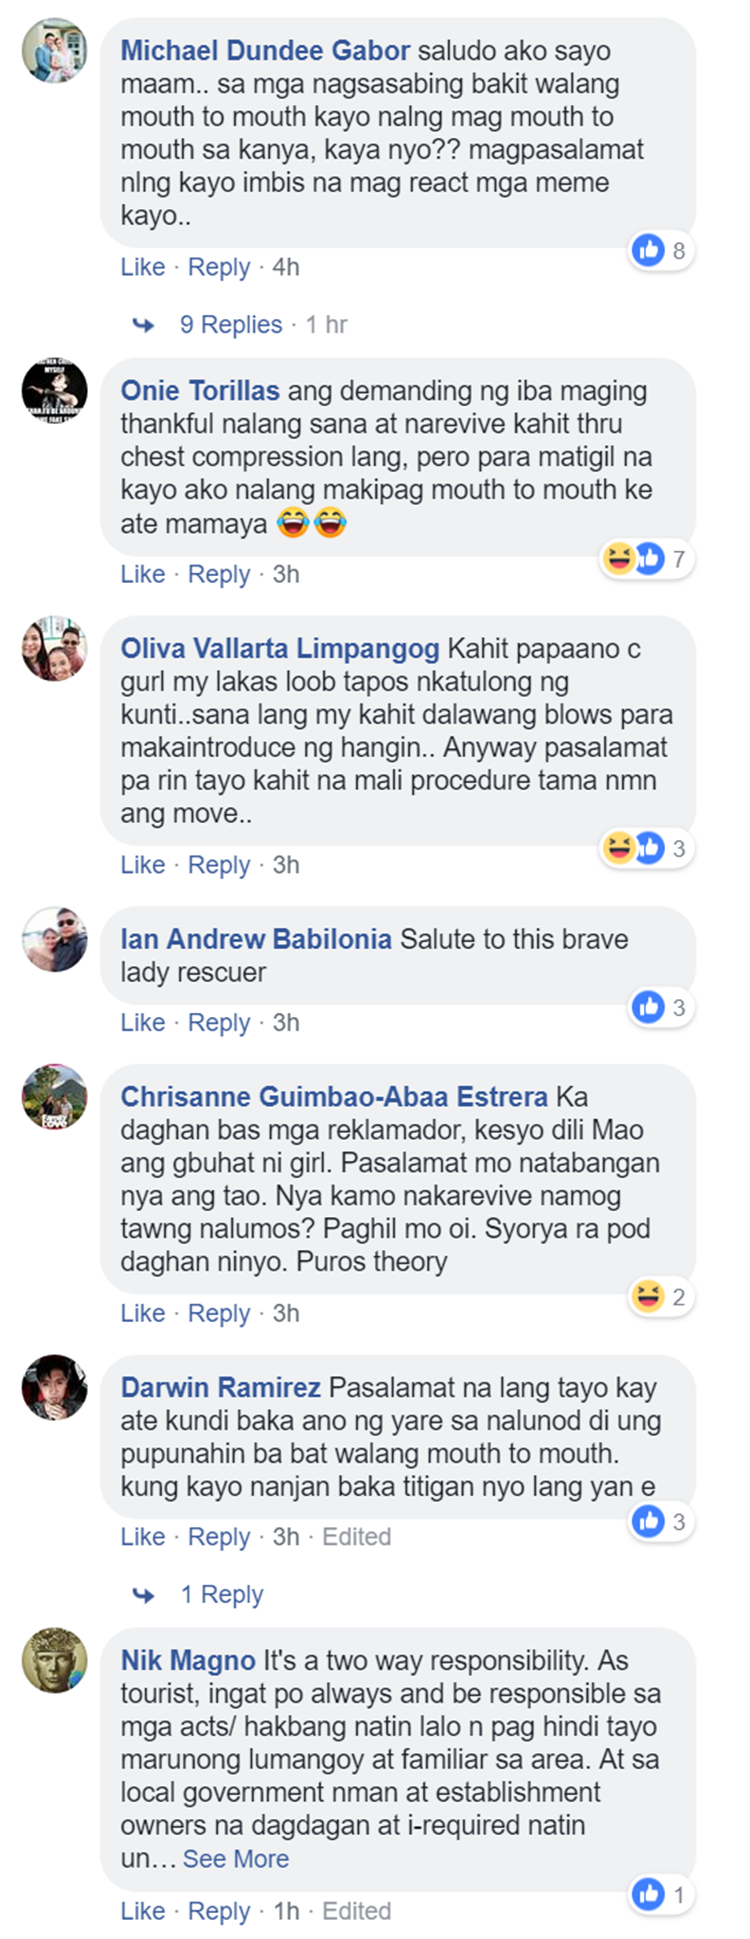View the reactions on Oliva Vallarta Limpangog's comment
This screenshot has width=750, height=1939.
tap(647, 848)
